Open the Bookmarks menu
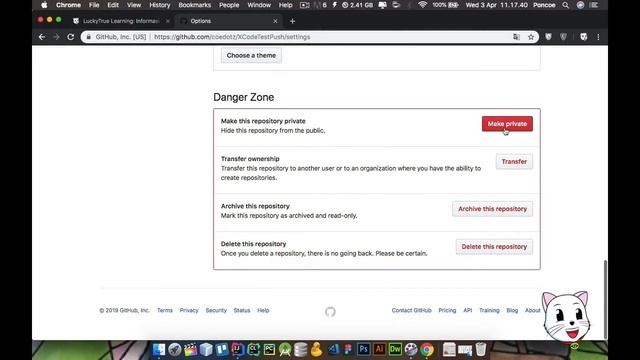 195,5
